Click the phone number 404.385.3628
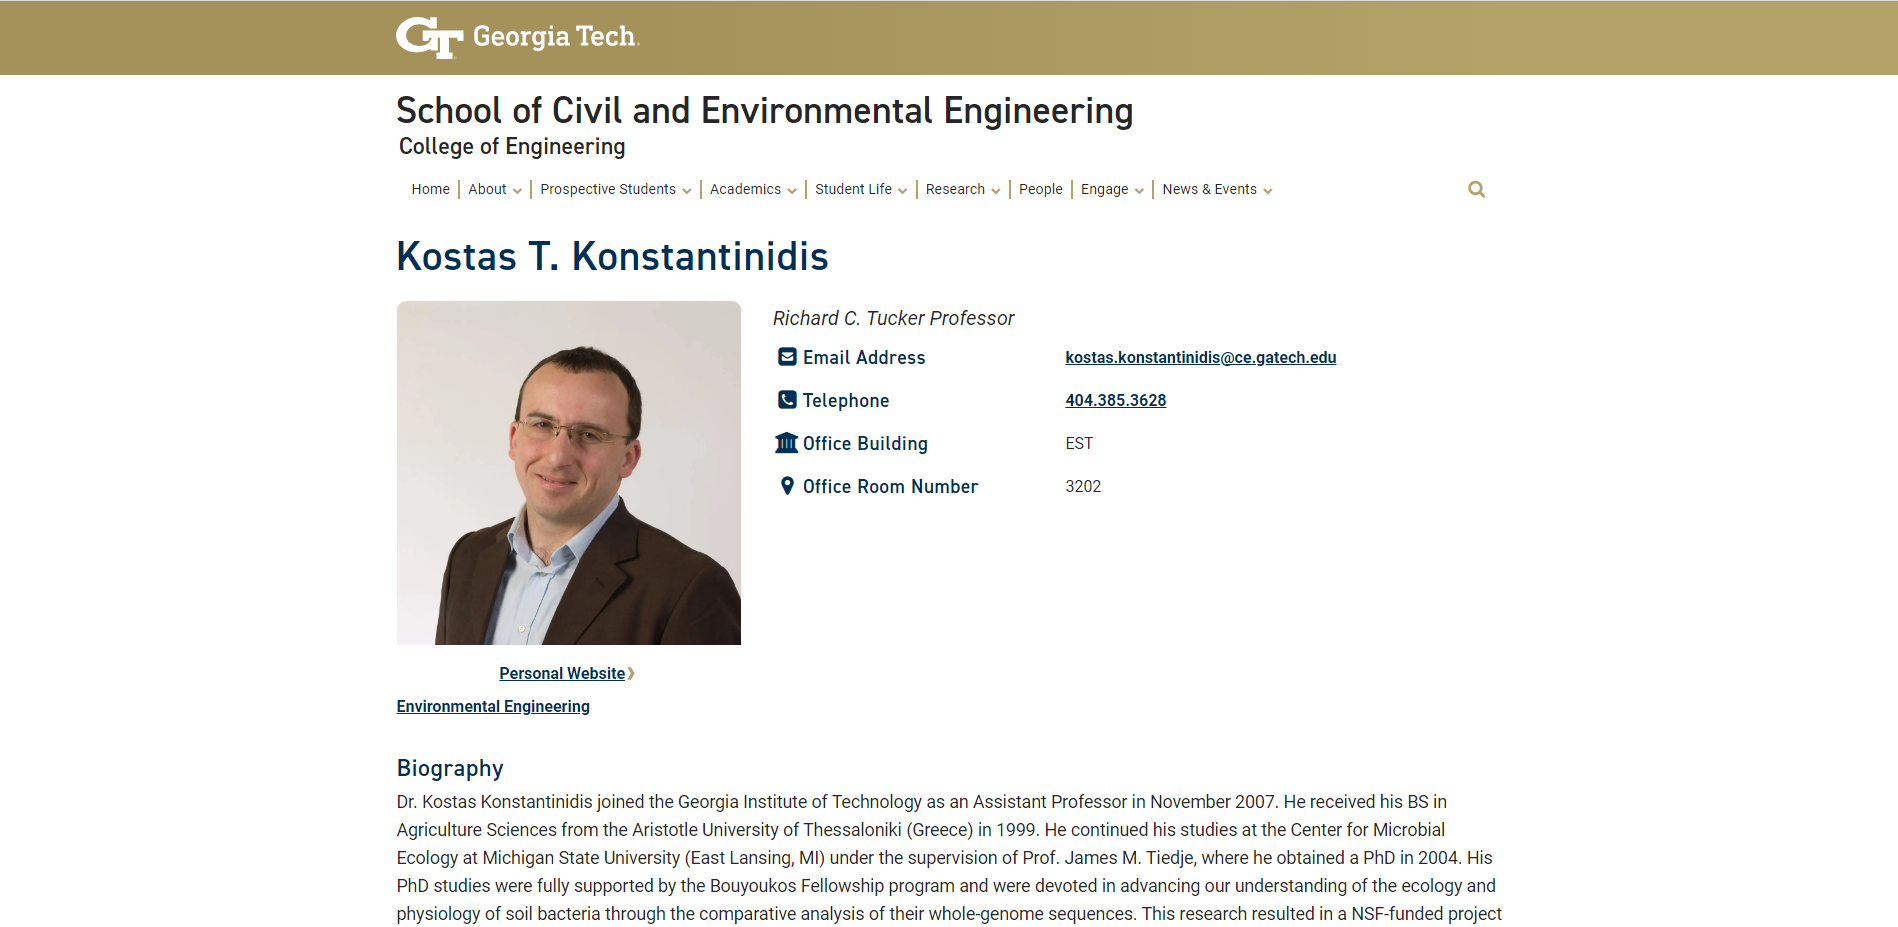1898x927 pixels. [x=1115, y=400]
